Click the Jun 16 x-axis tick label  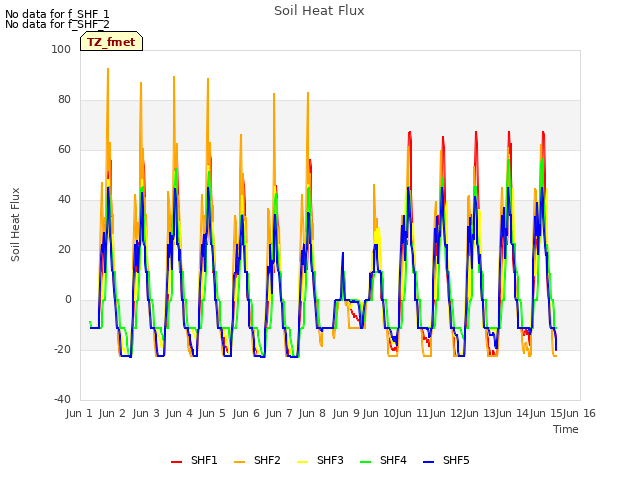(579, 413)
